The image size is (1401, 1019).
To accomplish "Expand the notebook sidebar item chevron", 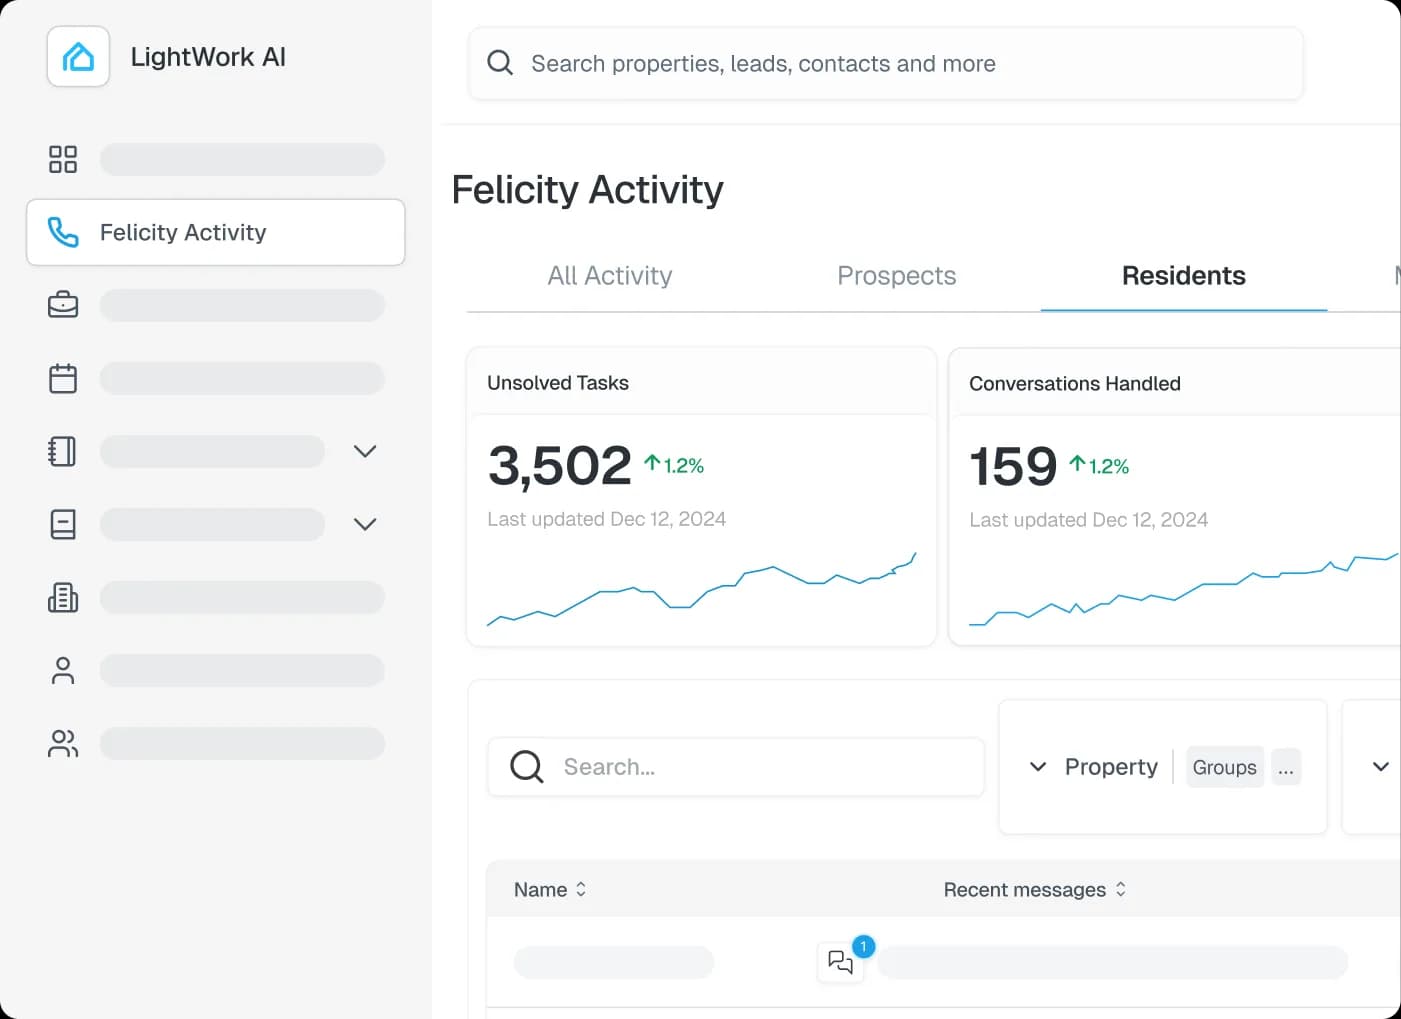I will 365,451.
